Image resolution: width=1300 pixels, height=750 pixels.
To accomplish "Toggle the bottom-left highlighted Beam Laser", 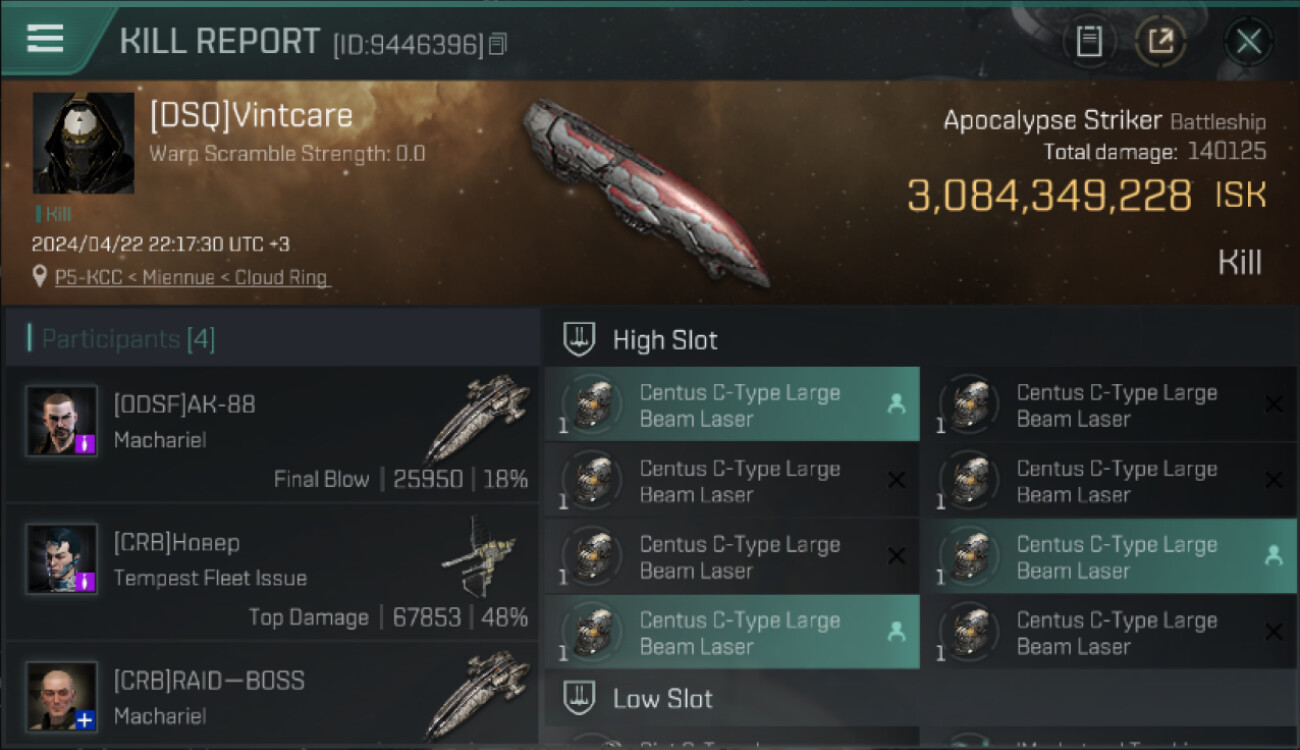I will tap(732, 632).
